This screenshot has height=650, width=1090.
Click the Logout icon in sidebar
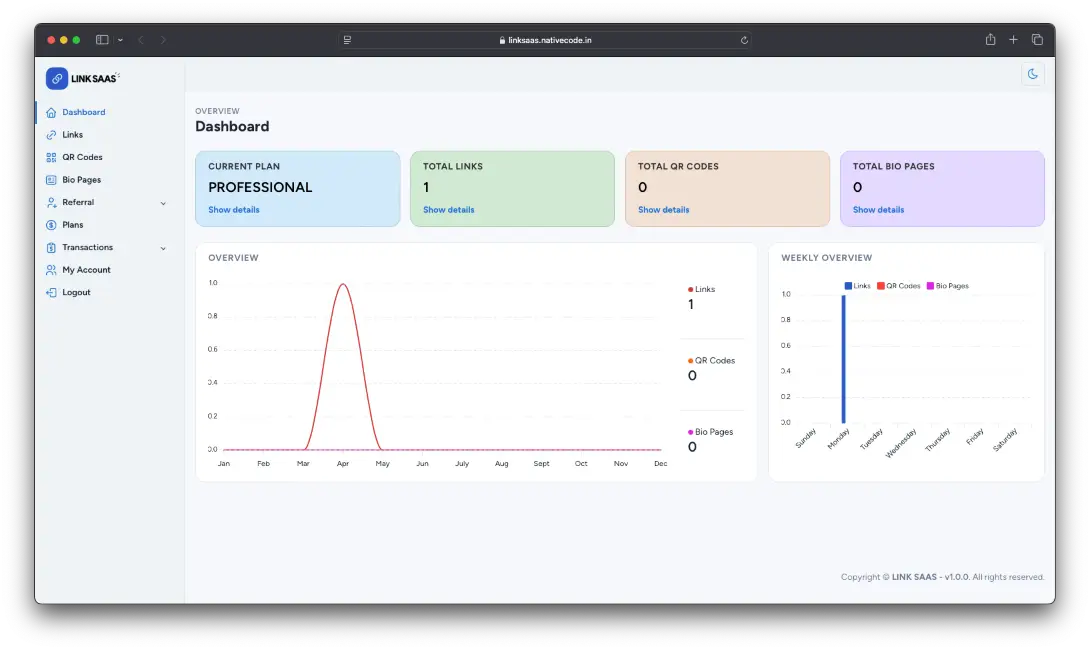tap(51, 293)
